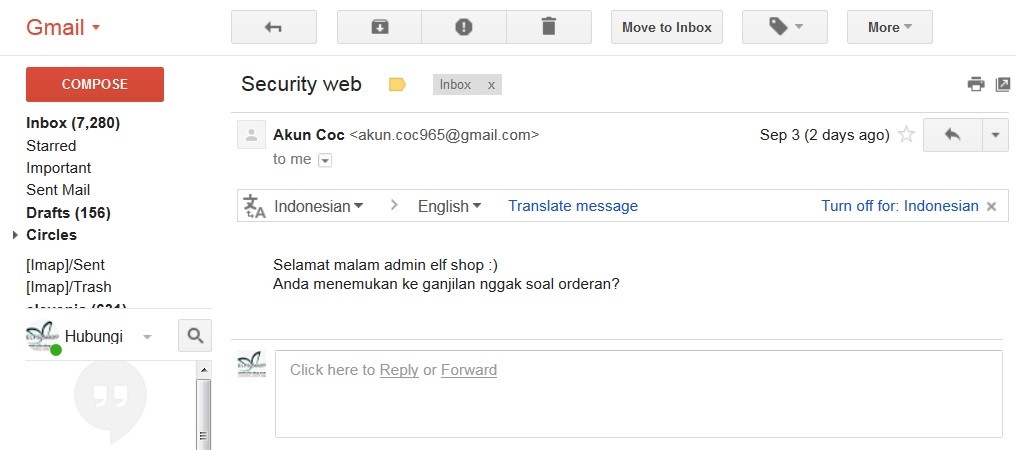The image size is (1016, 450).
Task: Open the Sent Mail folder
Action: [58, 190]
